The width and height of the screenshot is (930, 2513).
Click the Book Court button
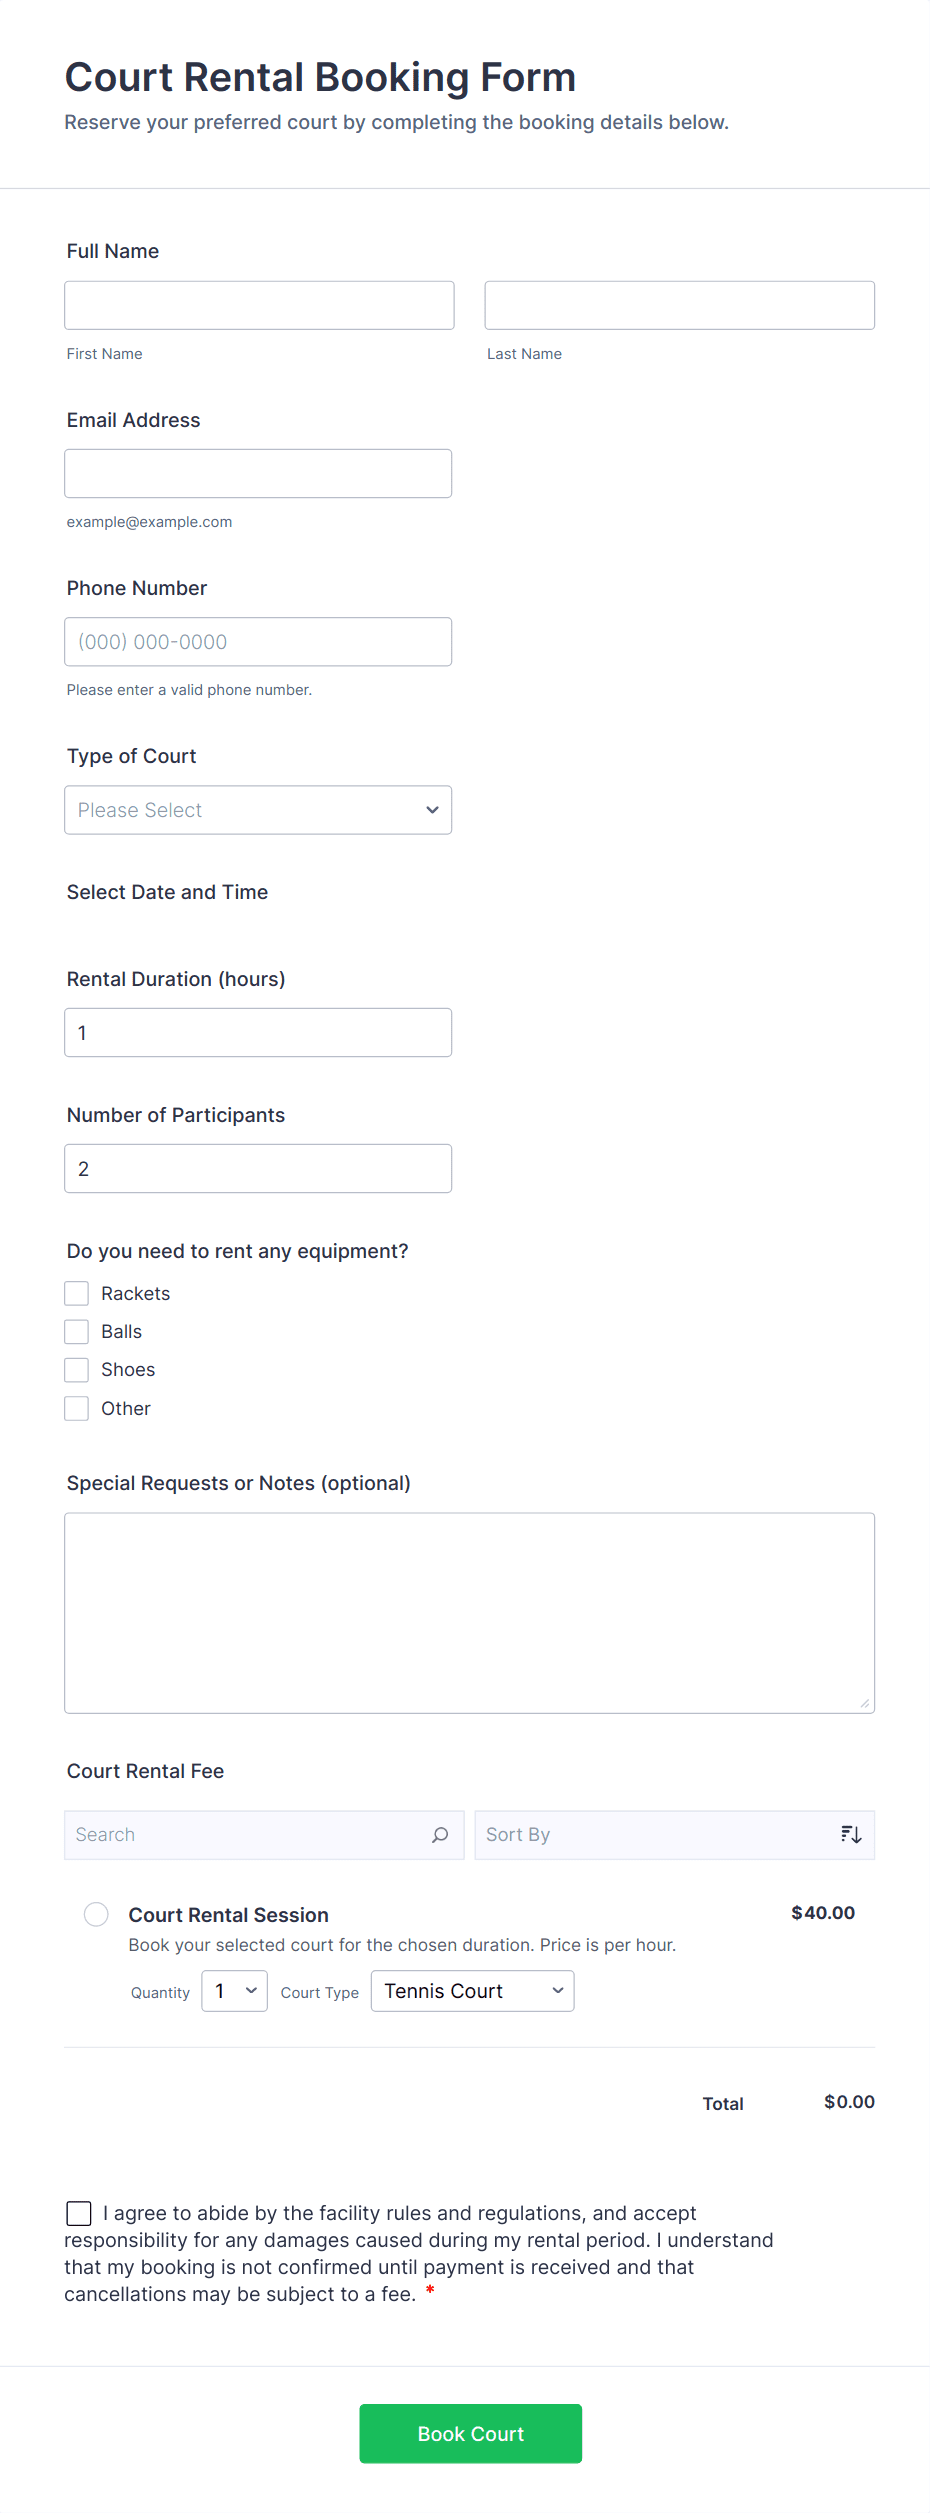(x=470, y=2434)
